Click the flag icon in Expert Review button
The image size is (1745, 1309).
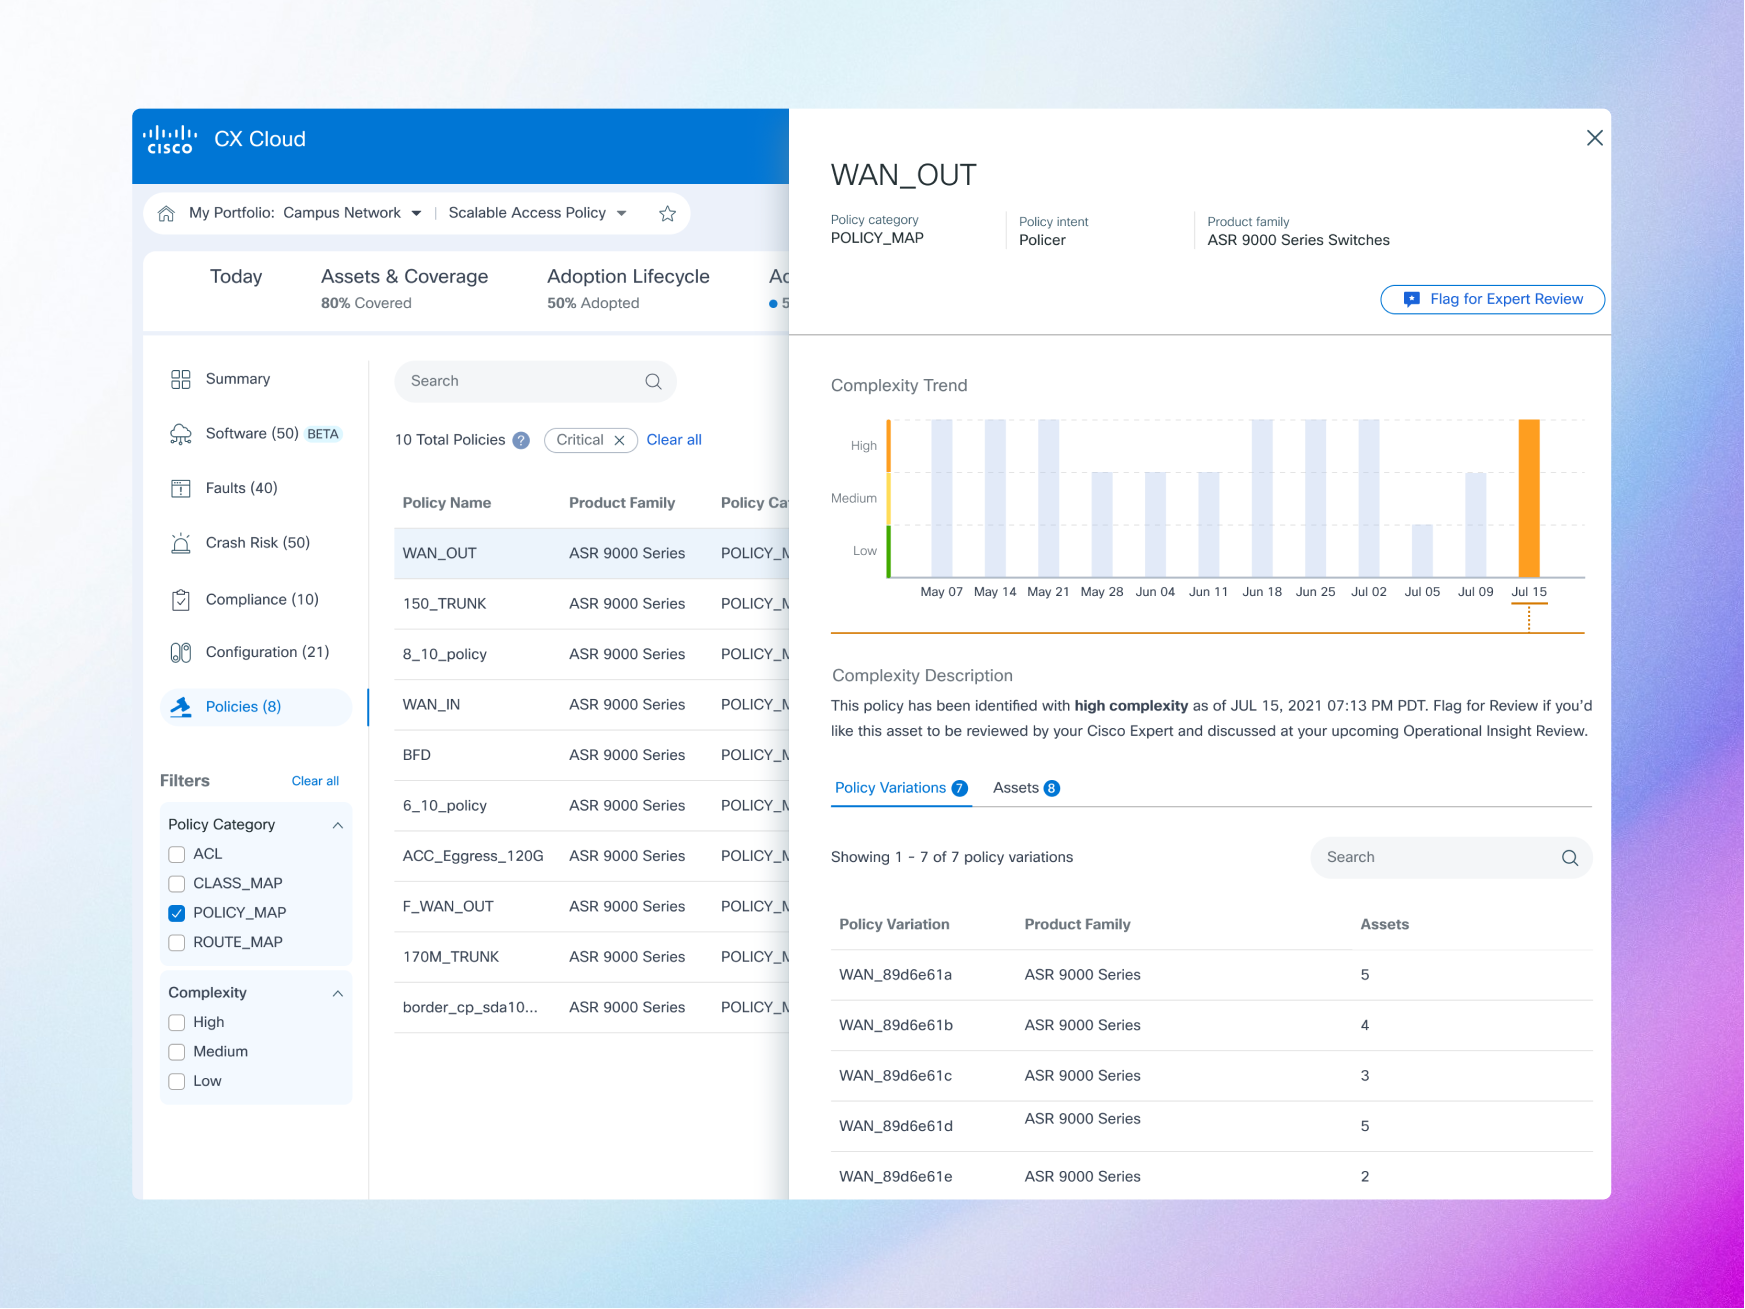[x=1412, y=299]
